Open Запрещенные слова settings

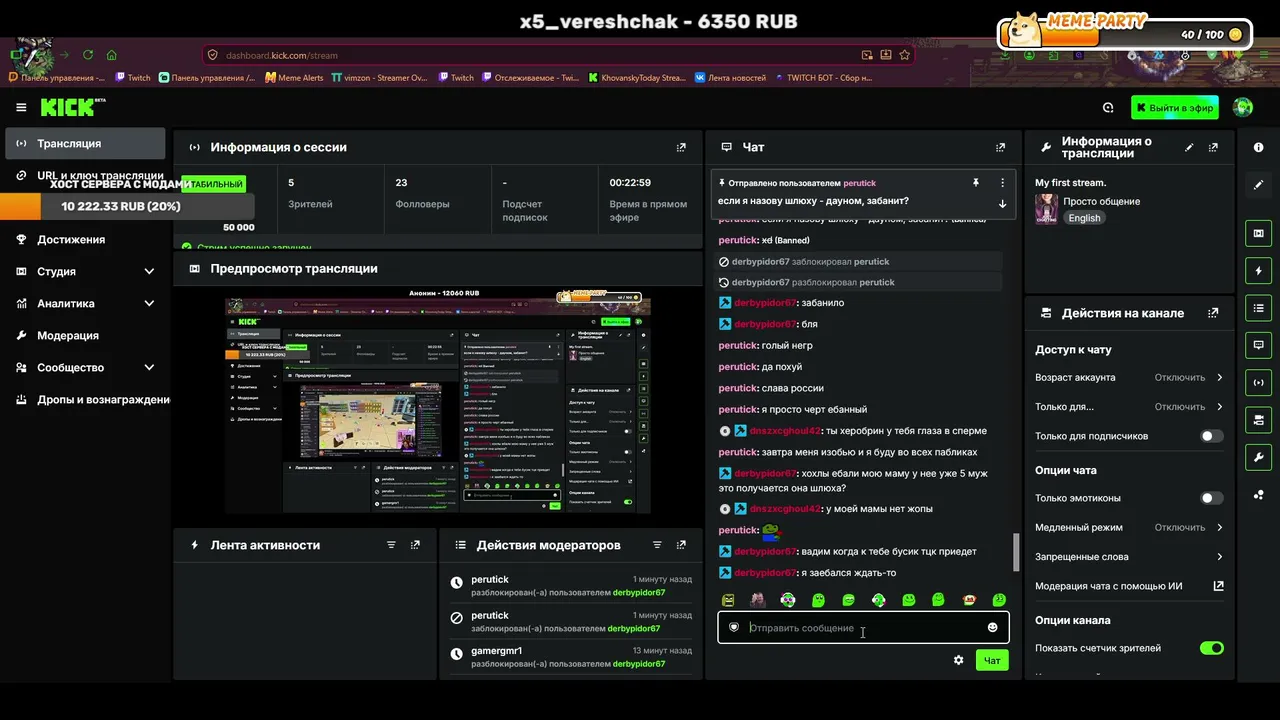tap(1129, 557)
